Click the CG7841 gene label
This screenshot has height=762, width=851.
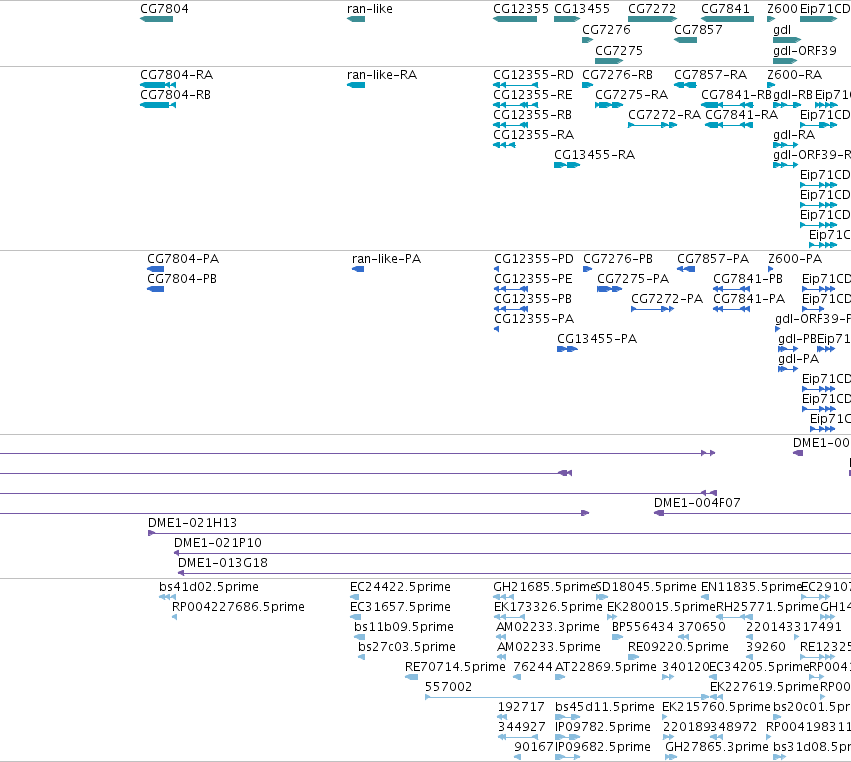725,9
